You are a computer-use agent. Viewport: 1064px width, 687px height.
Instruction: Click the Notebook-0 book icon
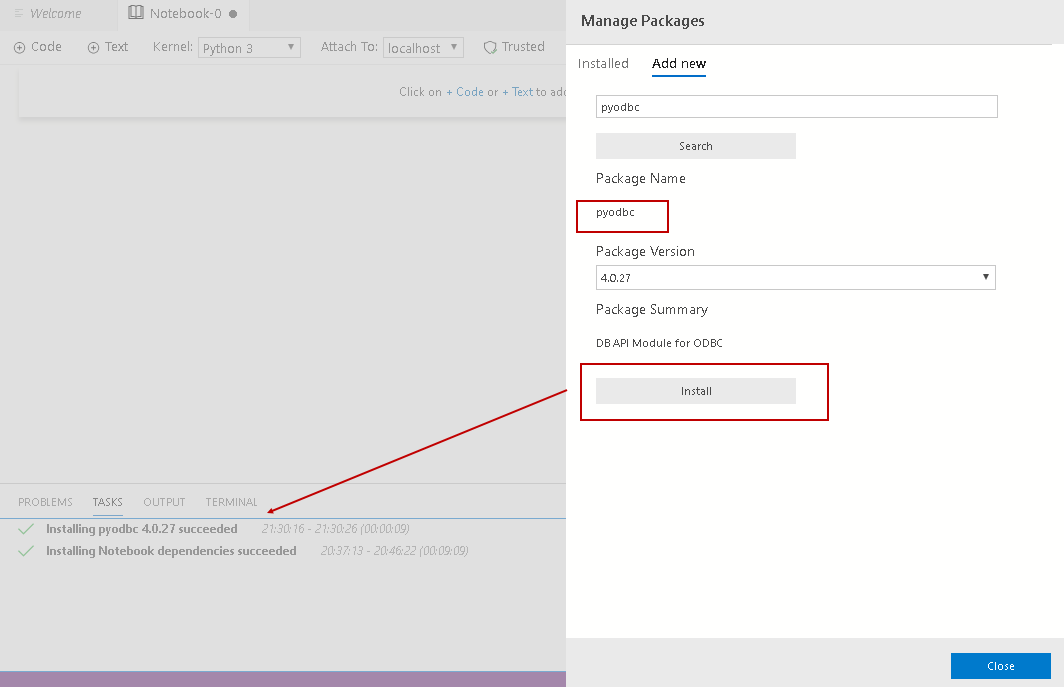[136, 14]
